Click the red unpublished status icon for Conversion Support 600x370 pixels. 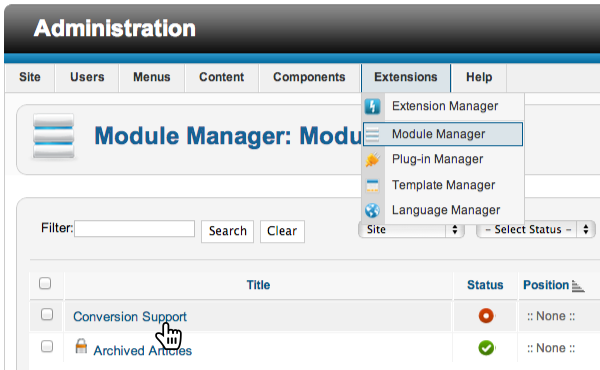[486, 316]
